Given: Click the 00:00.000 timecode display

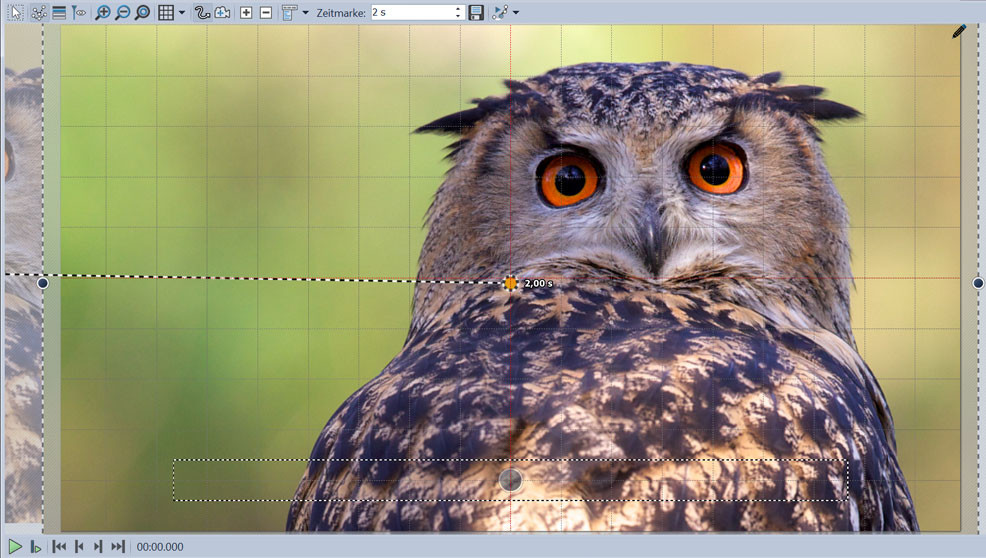Looking at the screenshot, I should pos(160,547).
